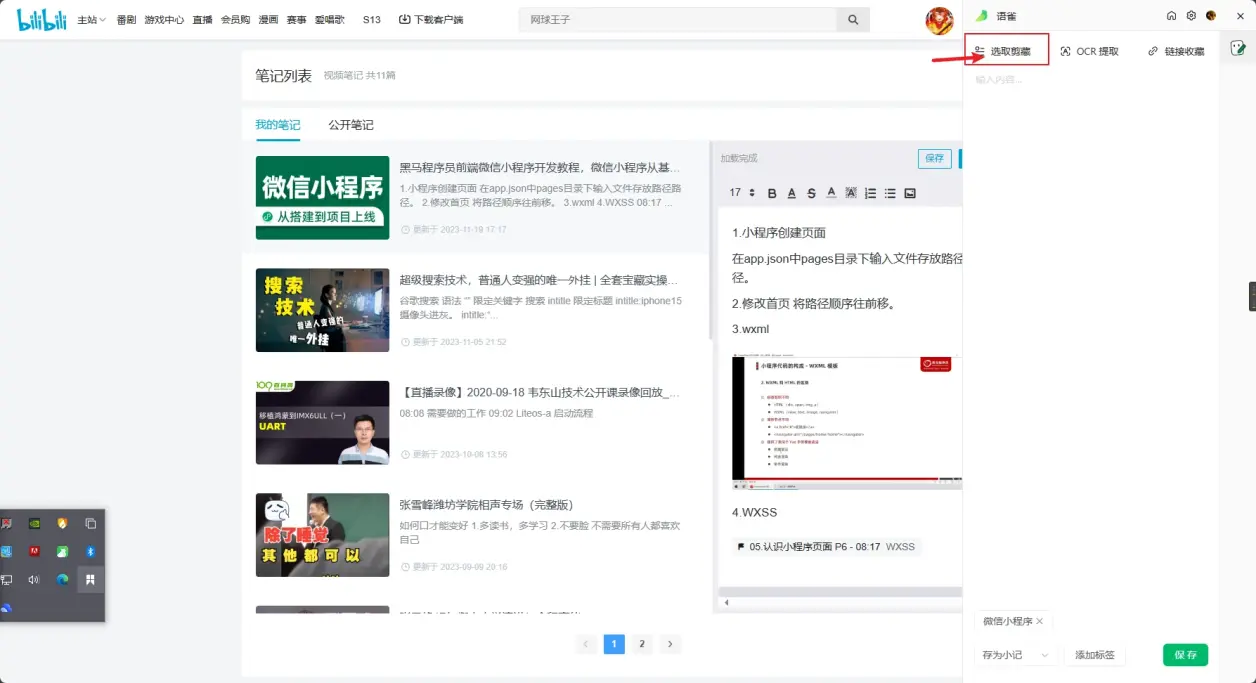The height and width of the screenshot is (683, 1256).
Task: Open 游戏中心 in the top nav
Action: coord(164,20)
